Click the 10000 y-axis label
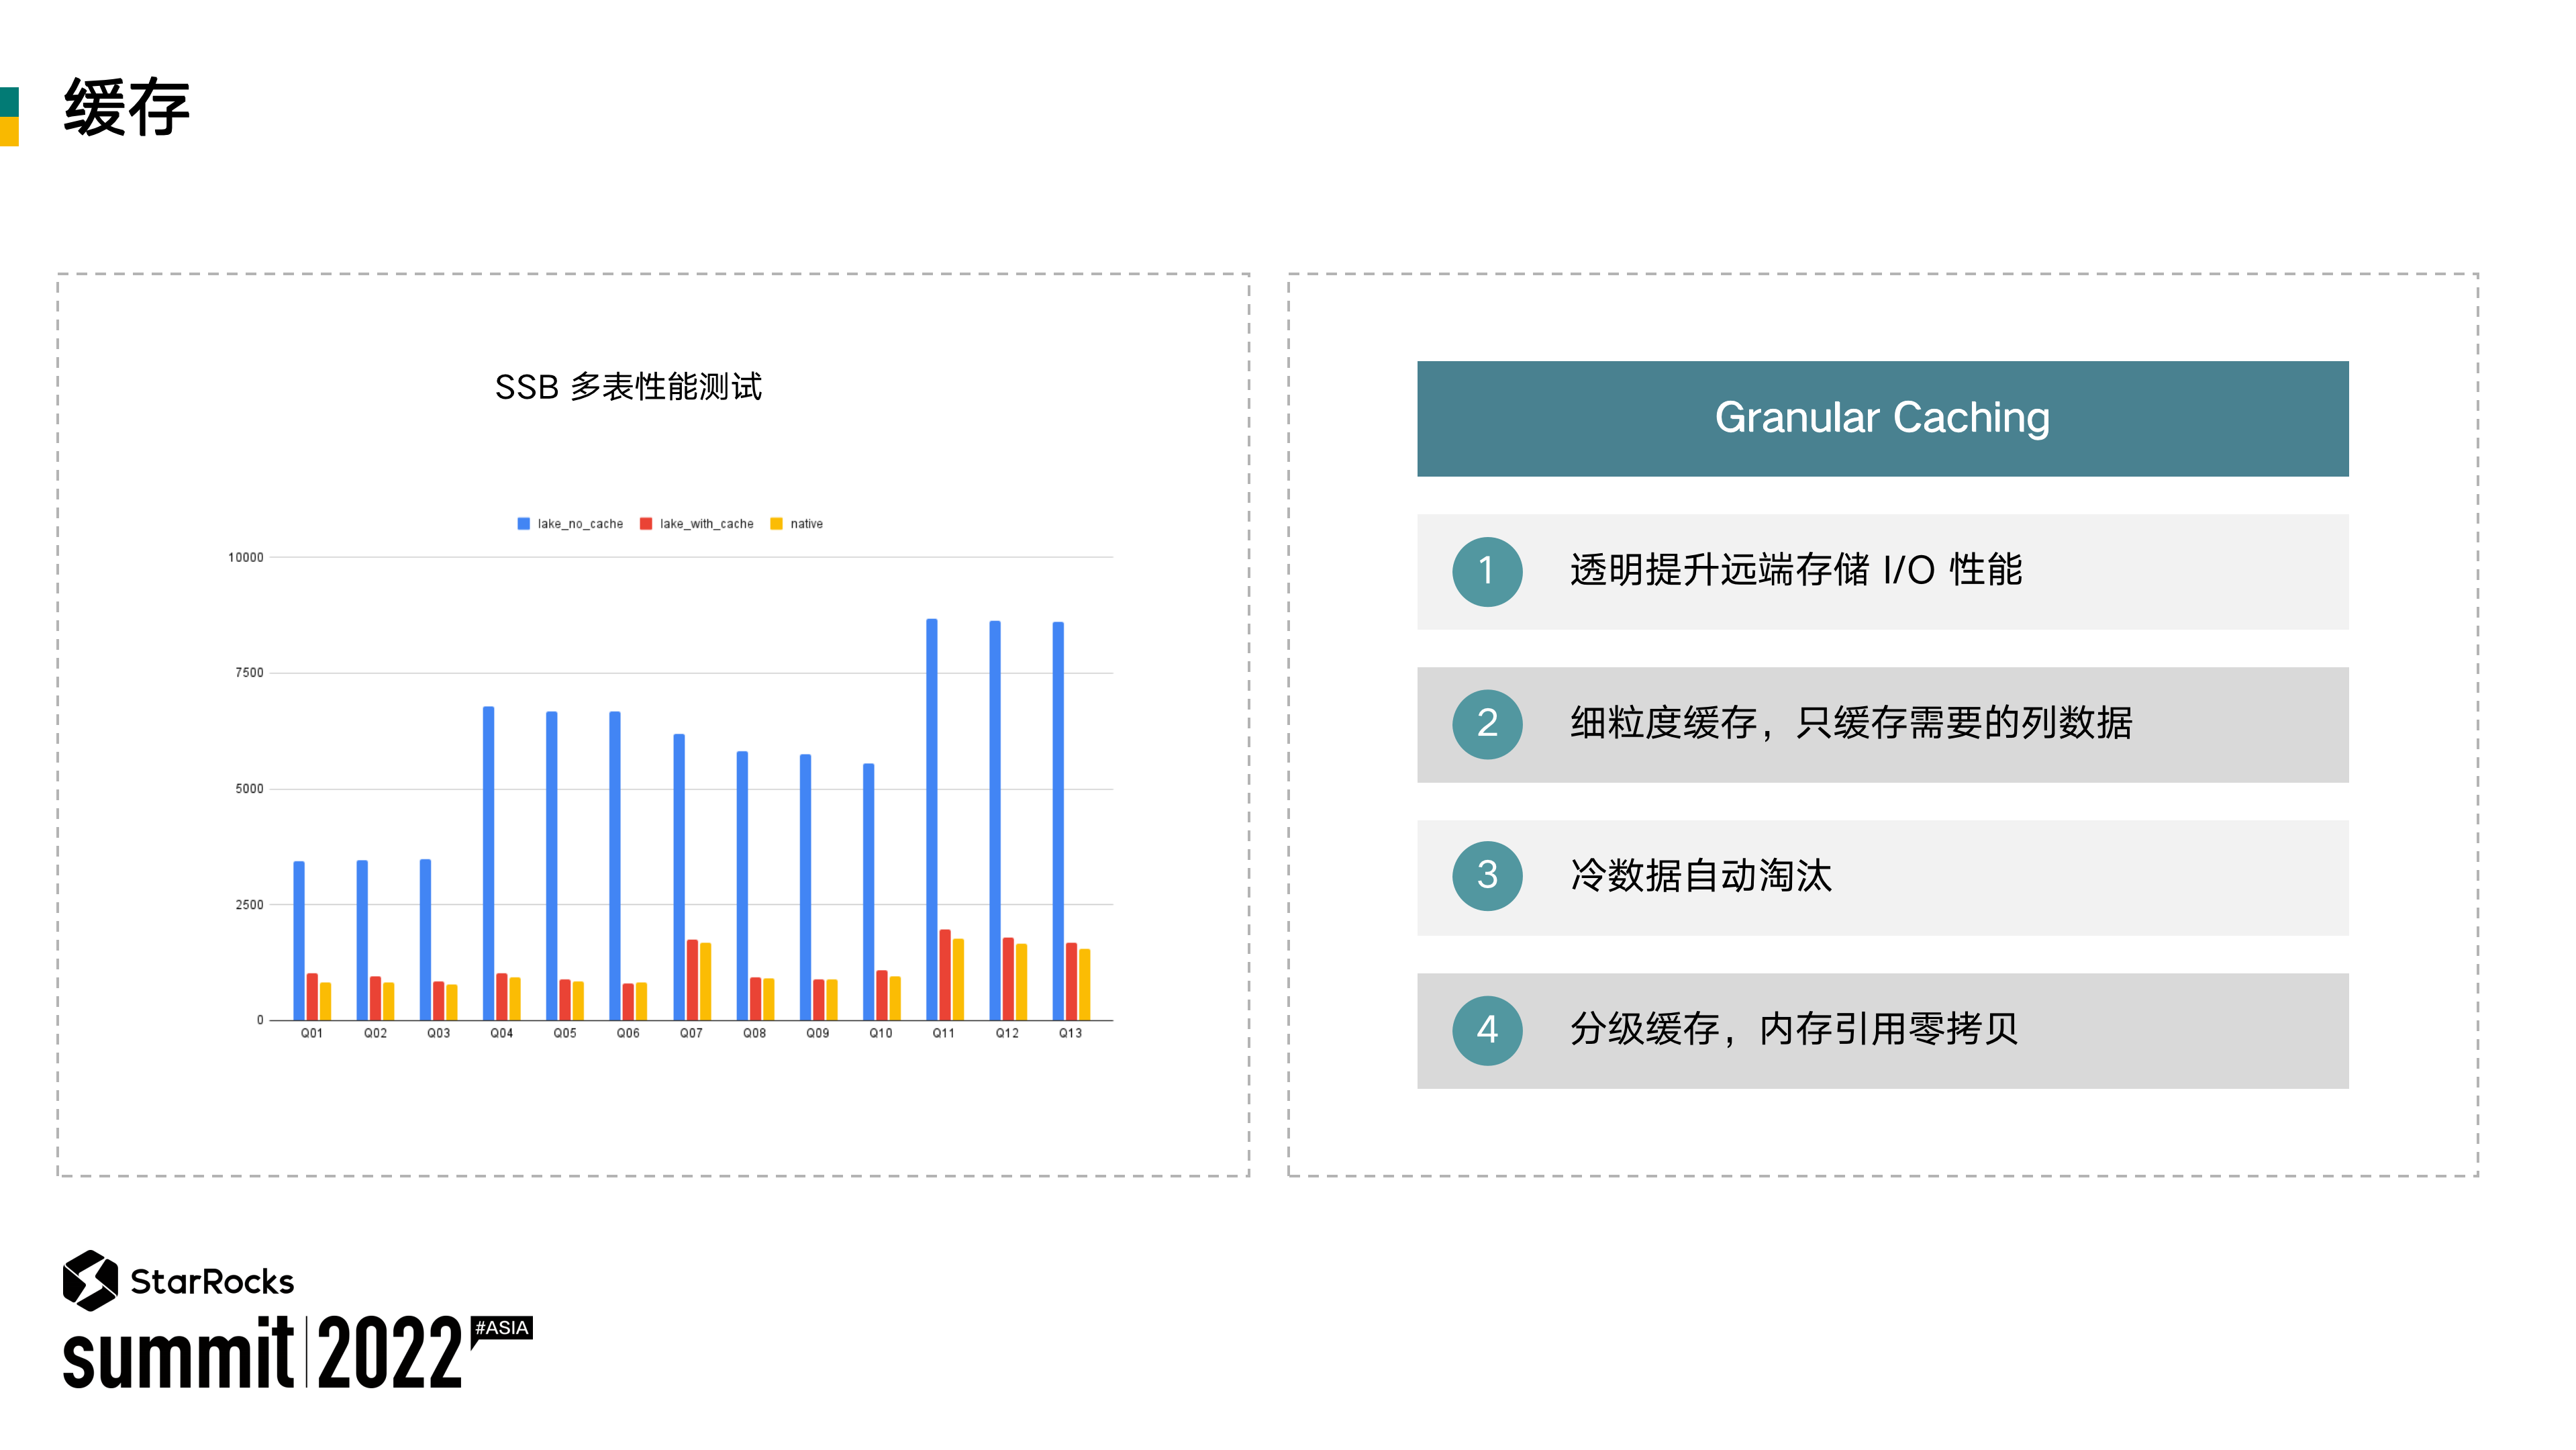The height and width of the screenshot is (1450, 2576). [246, 558]
